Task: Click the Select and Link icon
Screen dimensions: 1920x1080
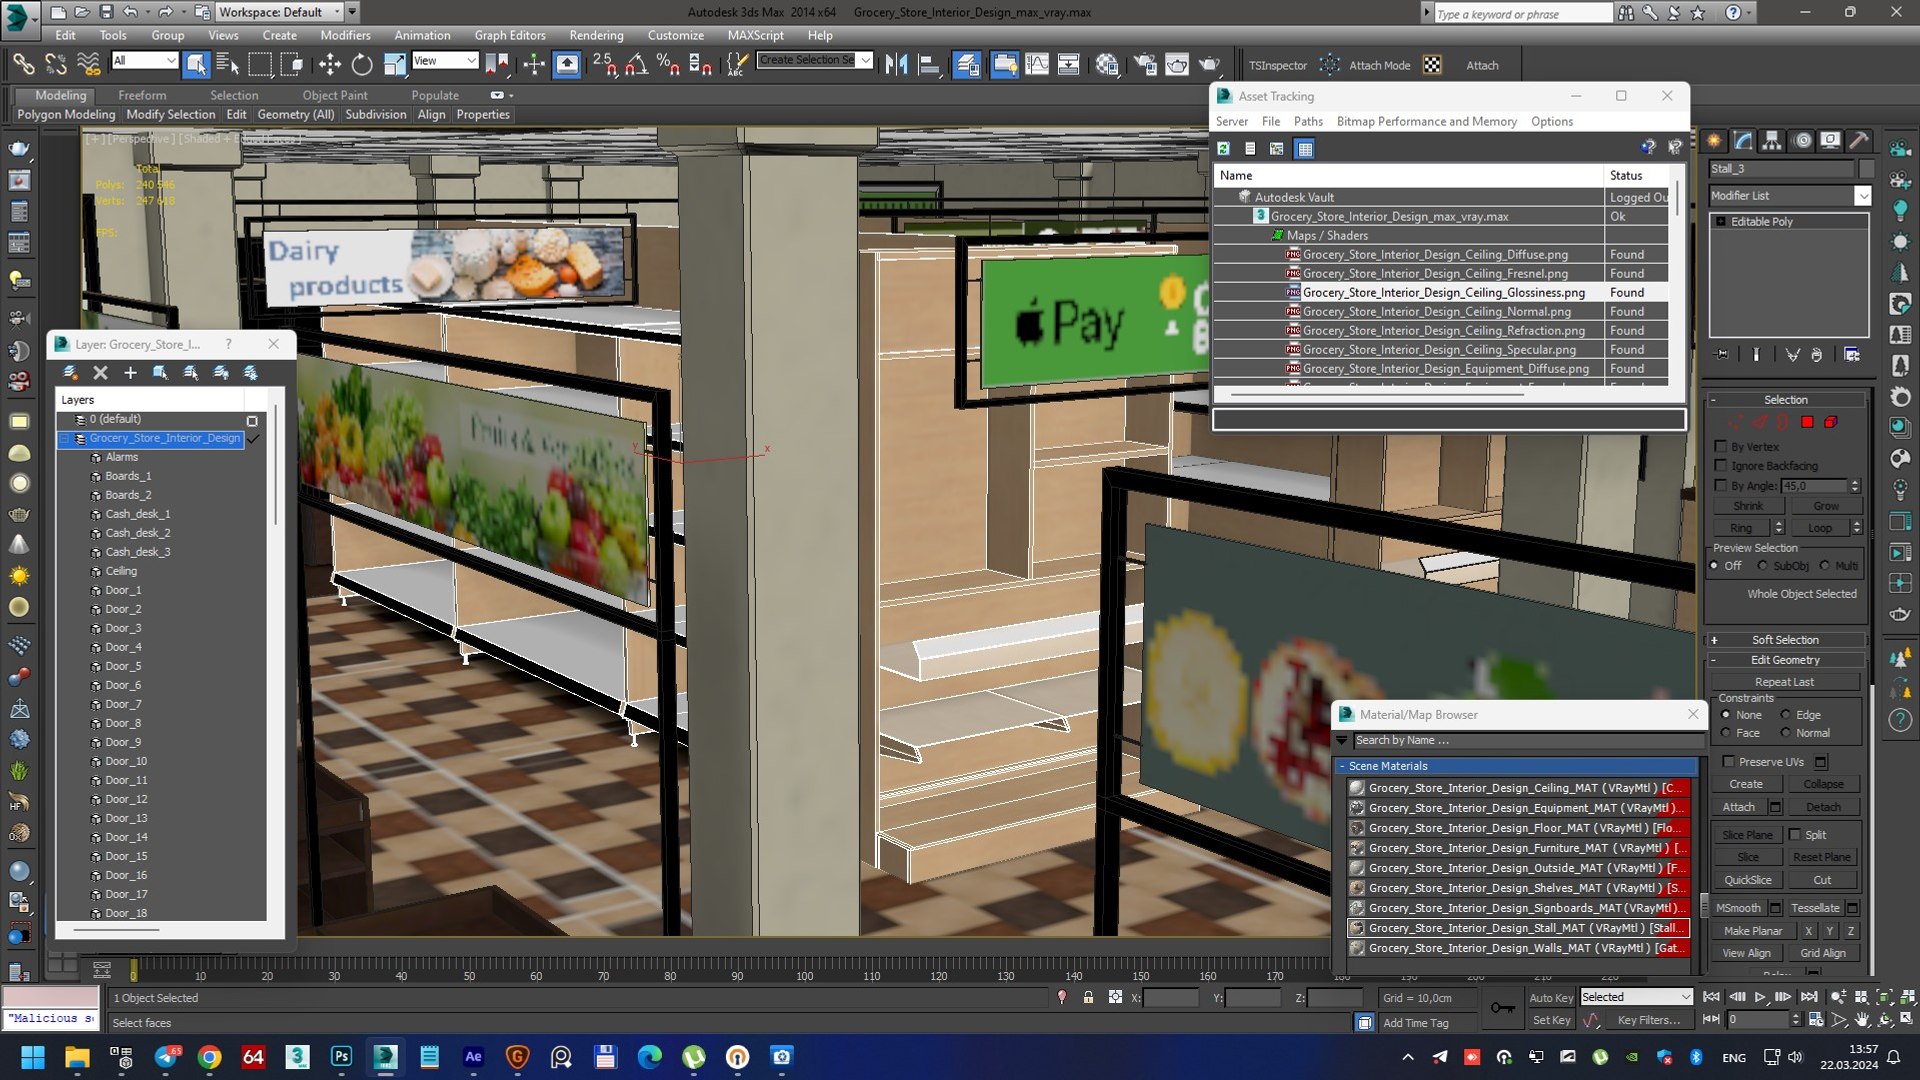Action: (x=22, y=65)
